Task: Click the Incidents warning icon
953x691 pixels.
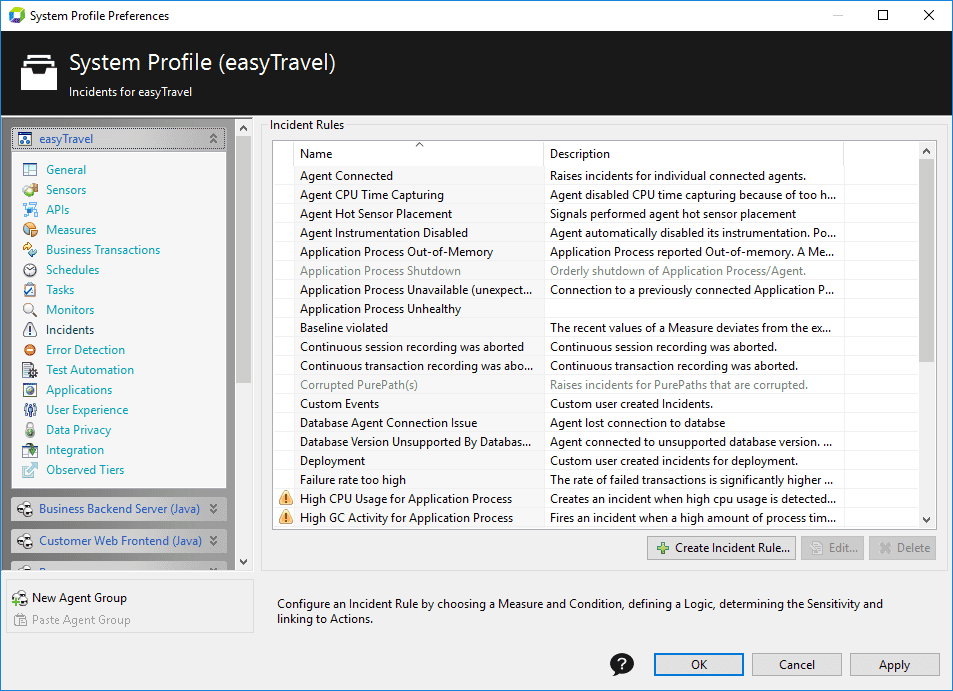Action: (30, 329)
